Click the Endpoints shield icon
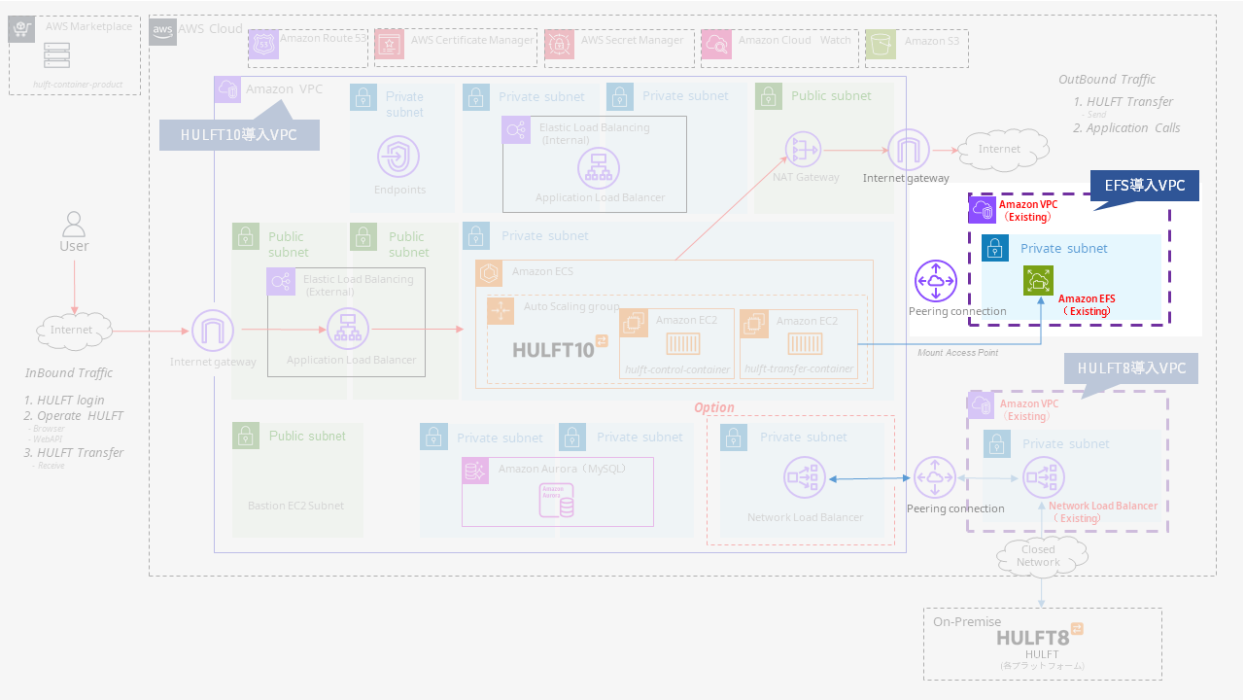This screenshot has height=700, width=1244. (398, 157)
